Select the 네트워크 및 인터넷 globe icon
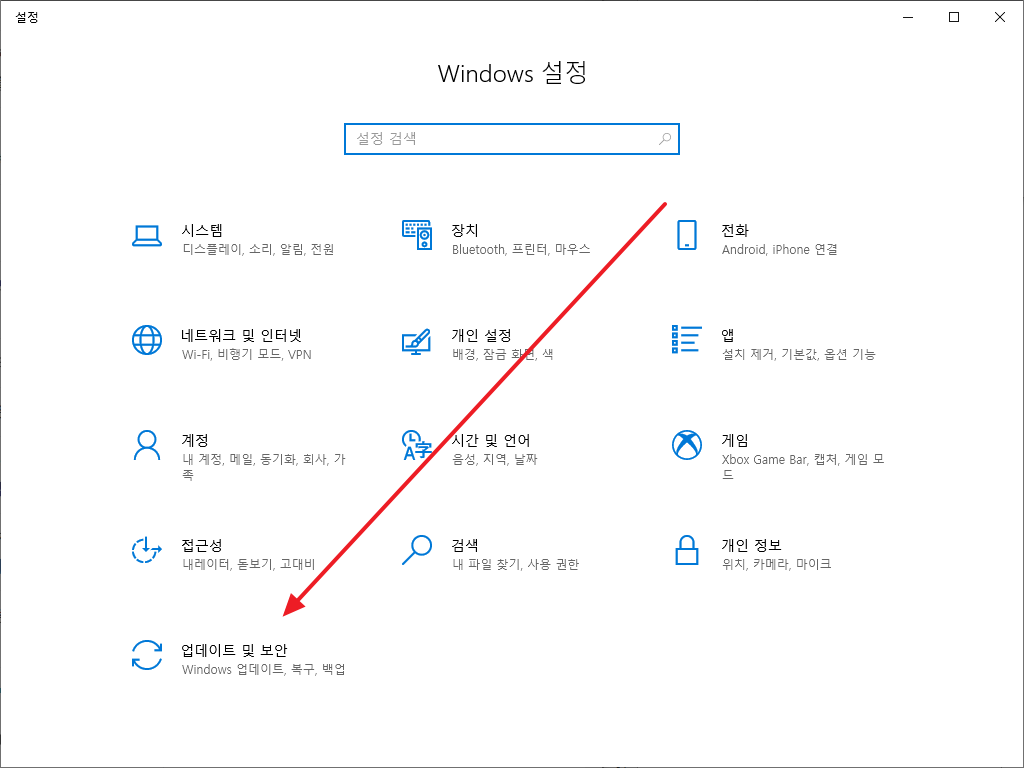This screenshot has height=768, width=1024. [147, 340]
